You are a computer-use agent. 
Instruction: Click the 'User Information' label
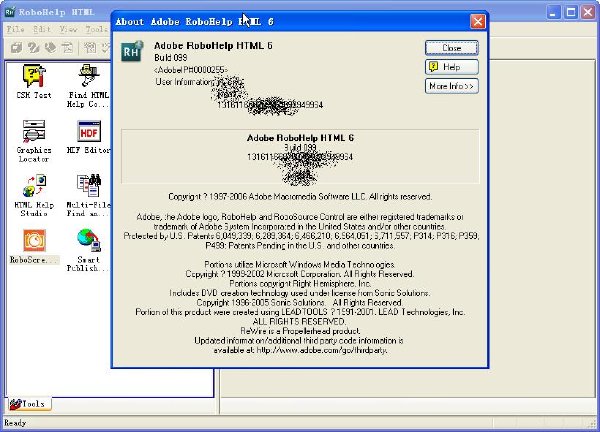[x=184, y=82]
